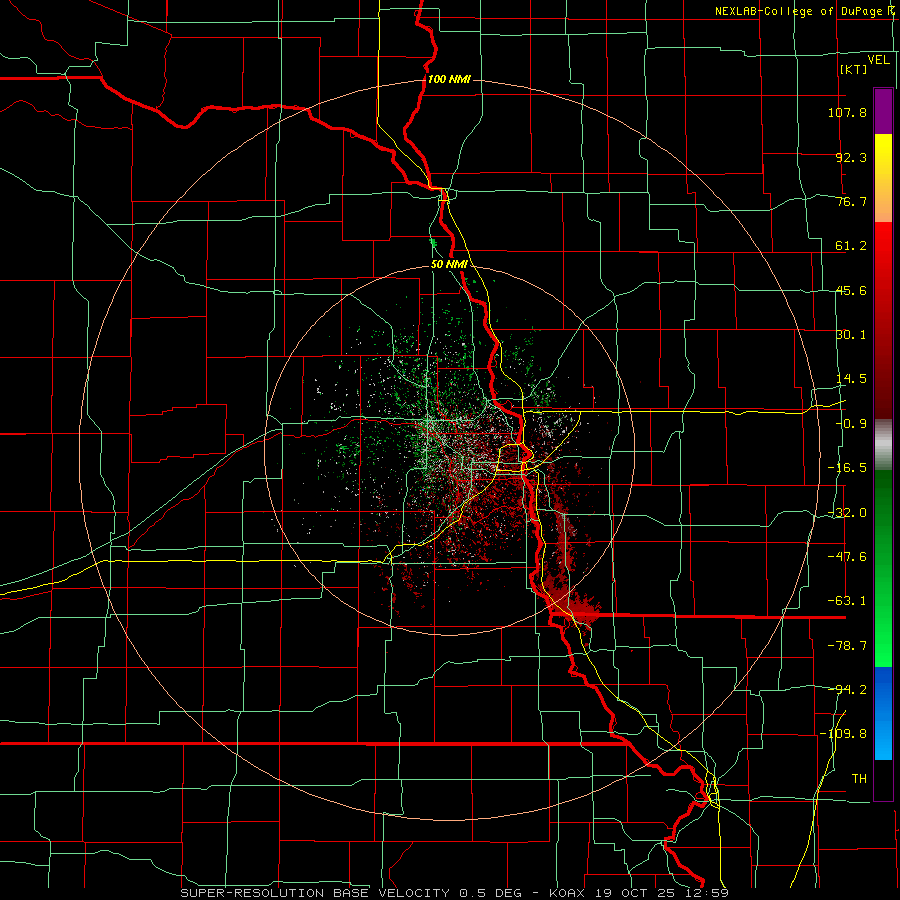Click the 100 NMI range ring label
Screen dimensions: 900x900
coord(449,79)
